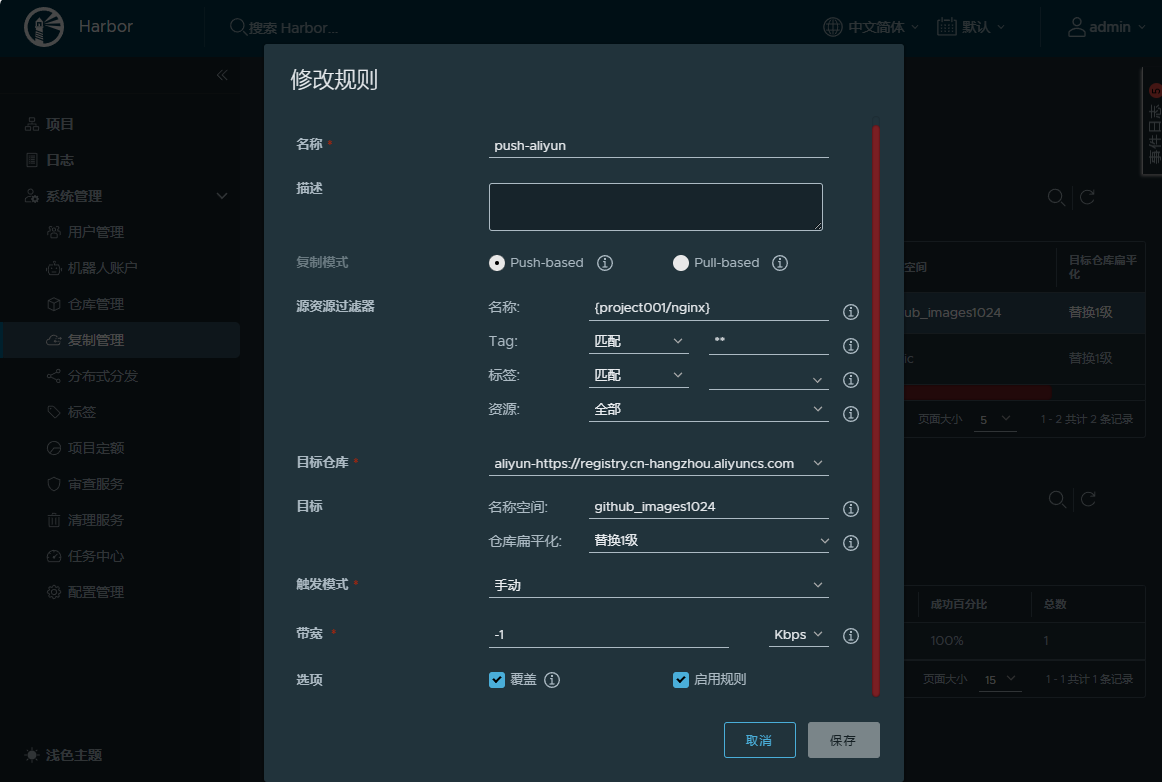Show info for source filter name field

click(851, 312)
